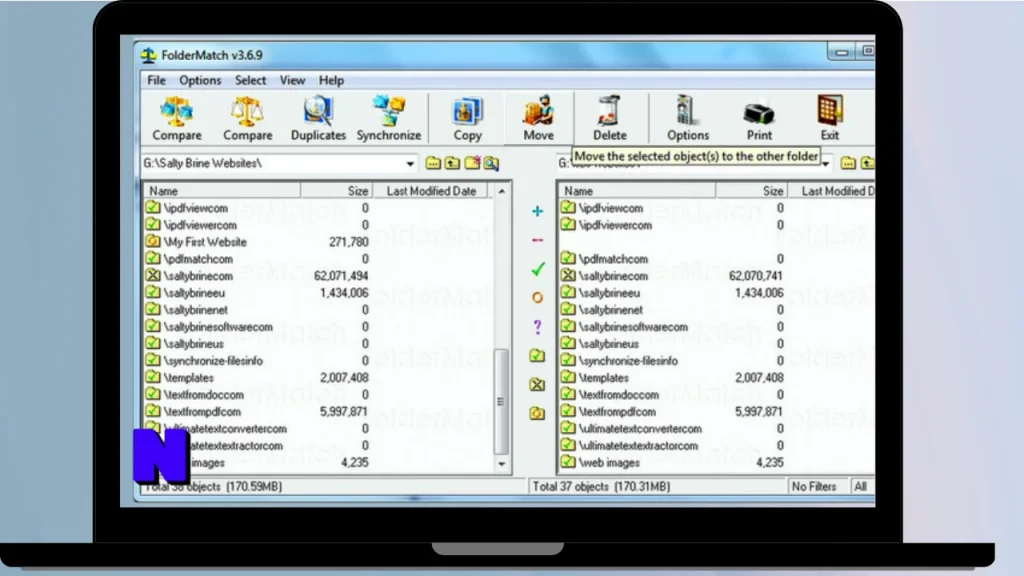Click the purple question mark icon
This screenshot has height=576, width=1024.
pos(537,327)
